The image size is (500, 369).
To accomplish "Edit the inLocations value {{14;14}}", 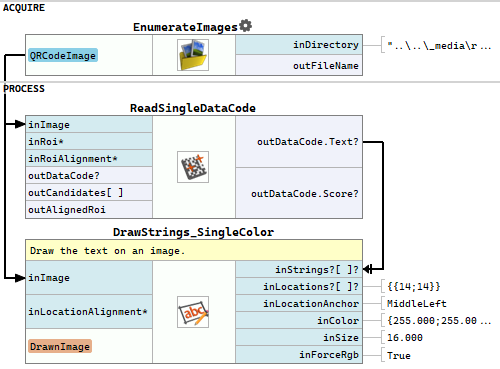I will 414,286.
